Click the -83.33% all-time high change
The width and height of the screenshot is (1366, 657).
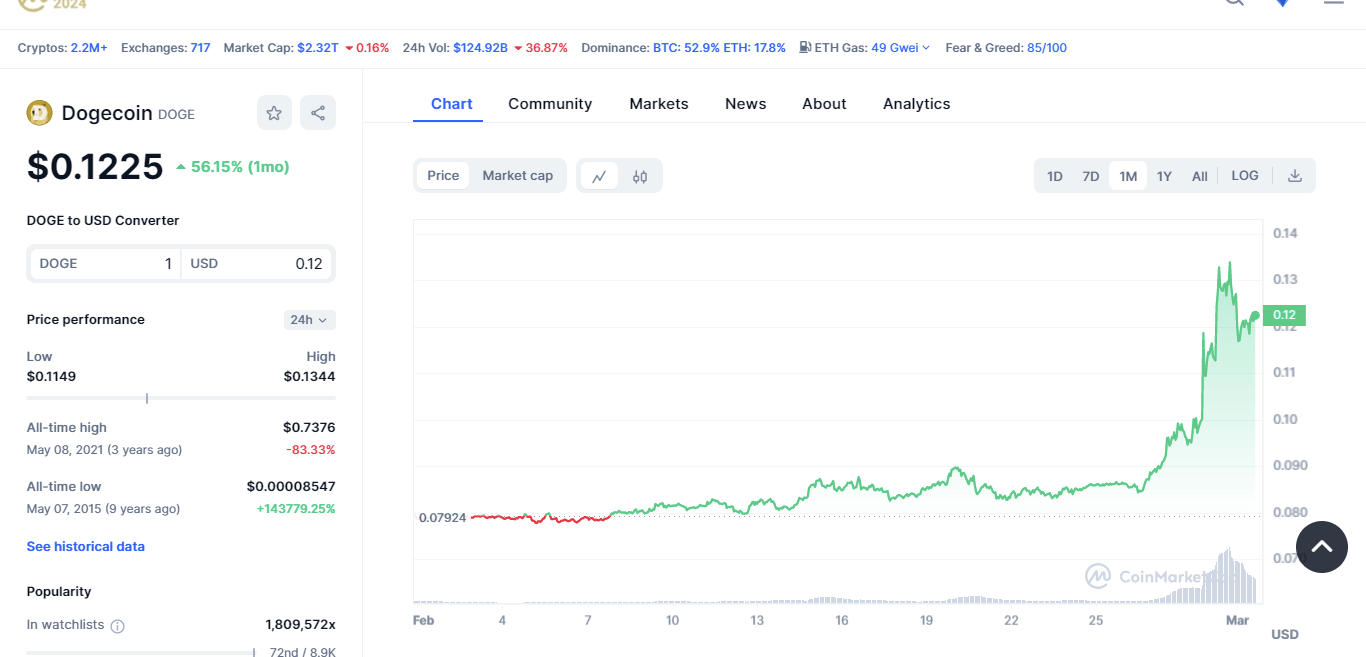click(311, 450)
